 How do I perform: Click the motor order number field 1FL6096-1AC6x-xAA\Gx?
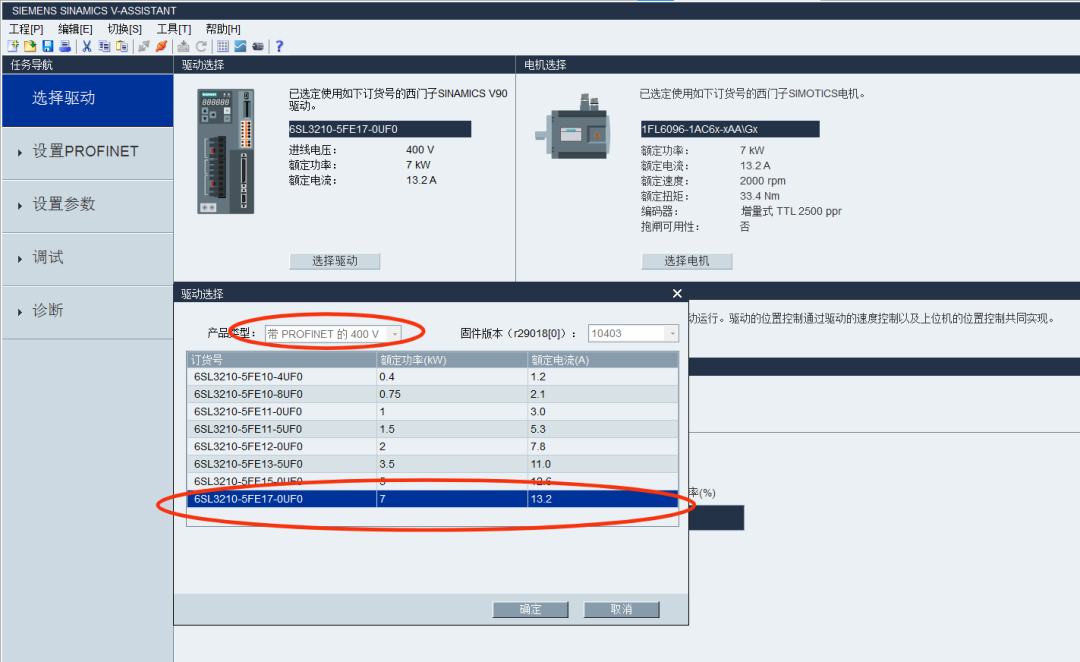[x=730, y=130]
